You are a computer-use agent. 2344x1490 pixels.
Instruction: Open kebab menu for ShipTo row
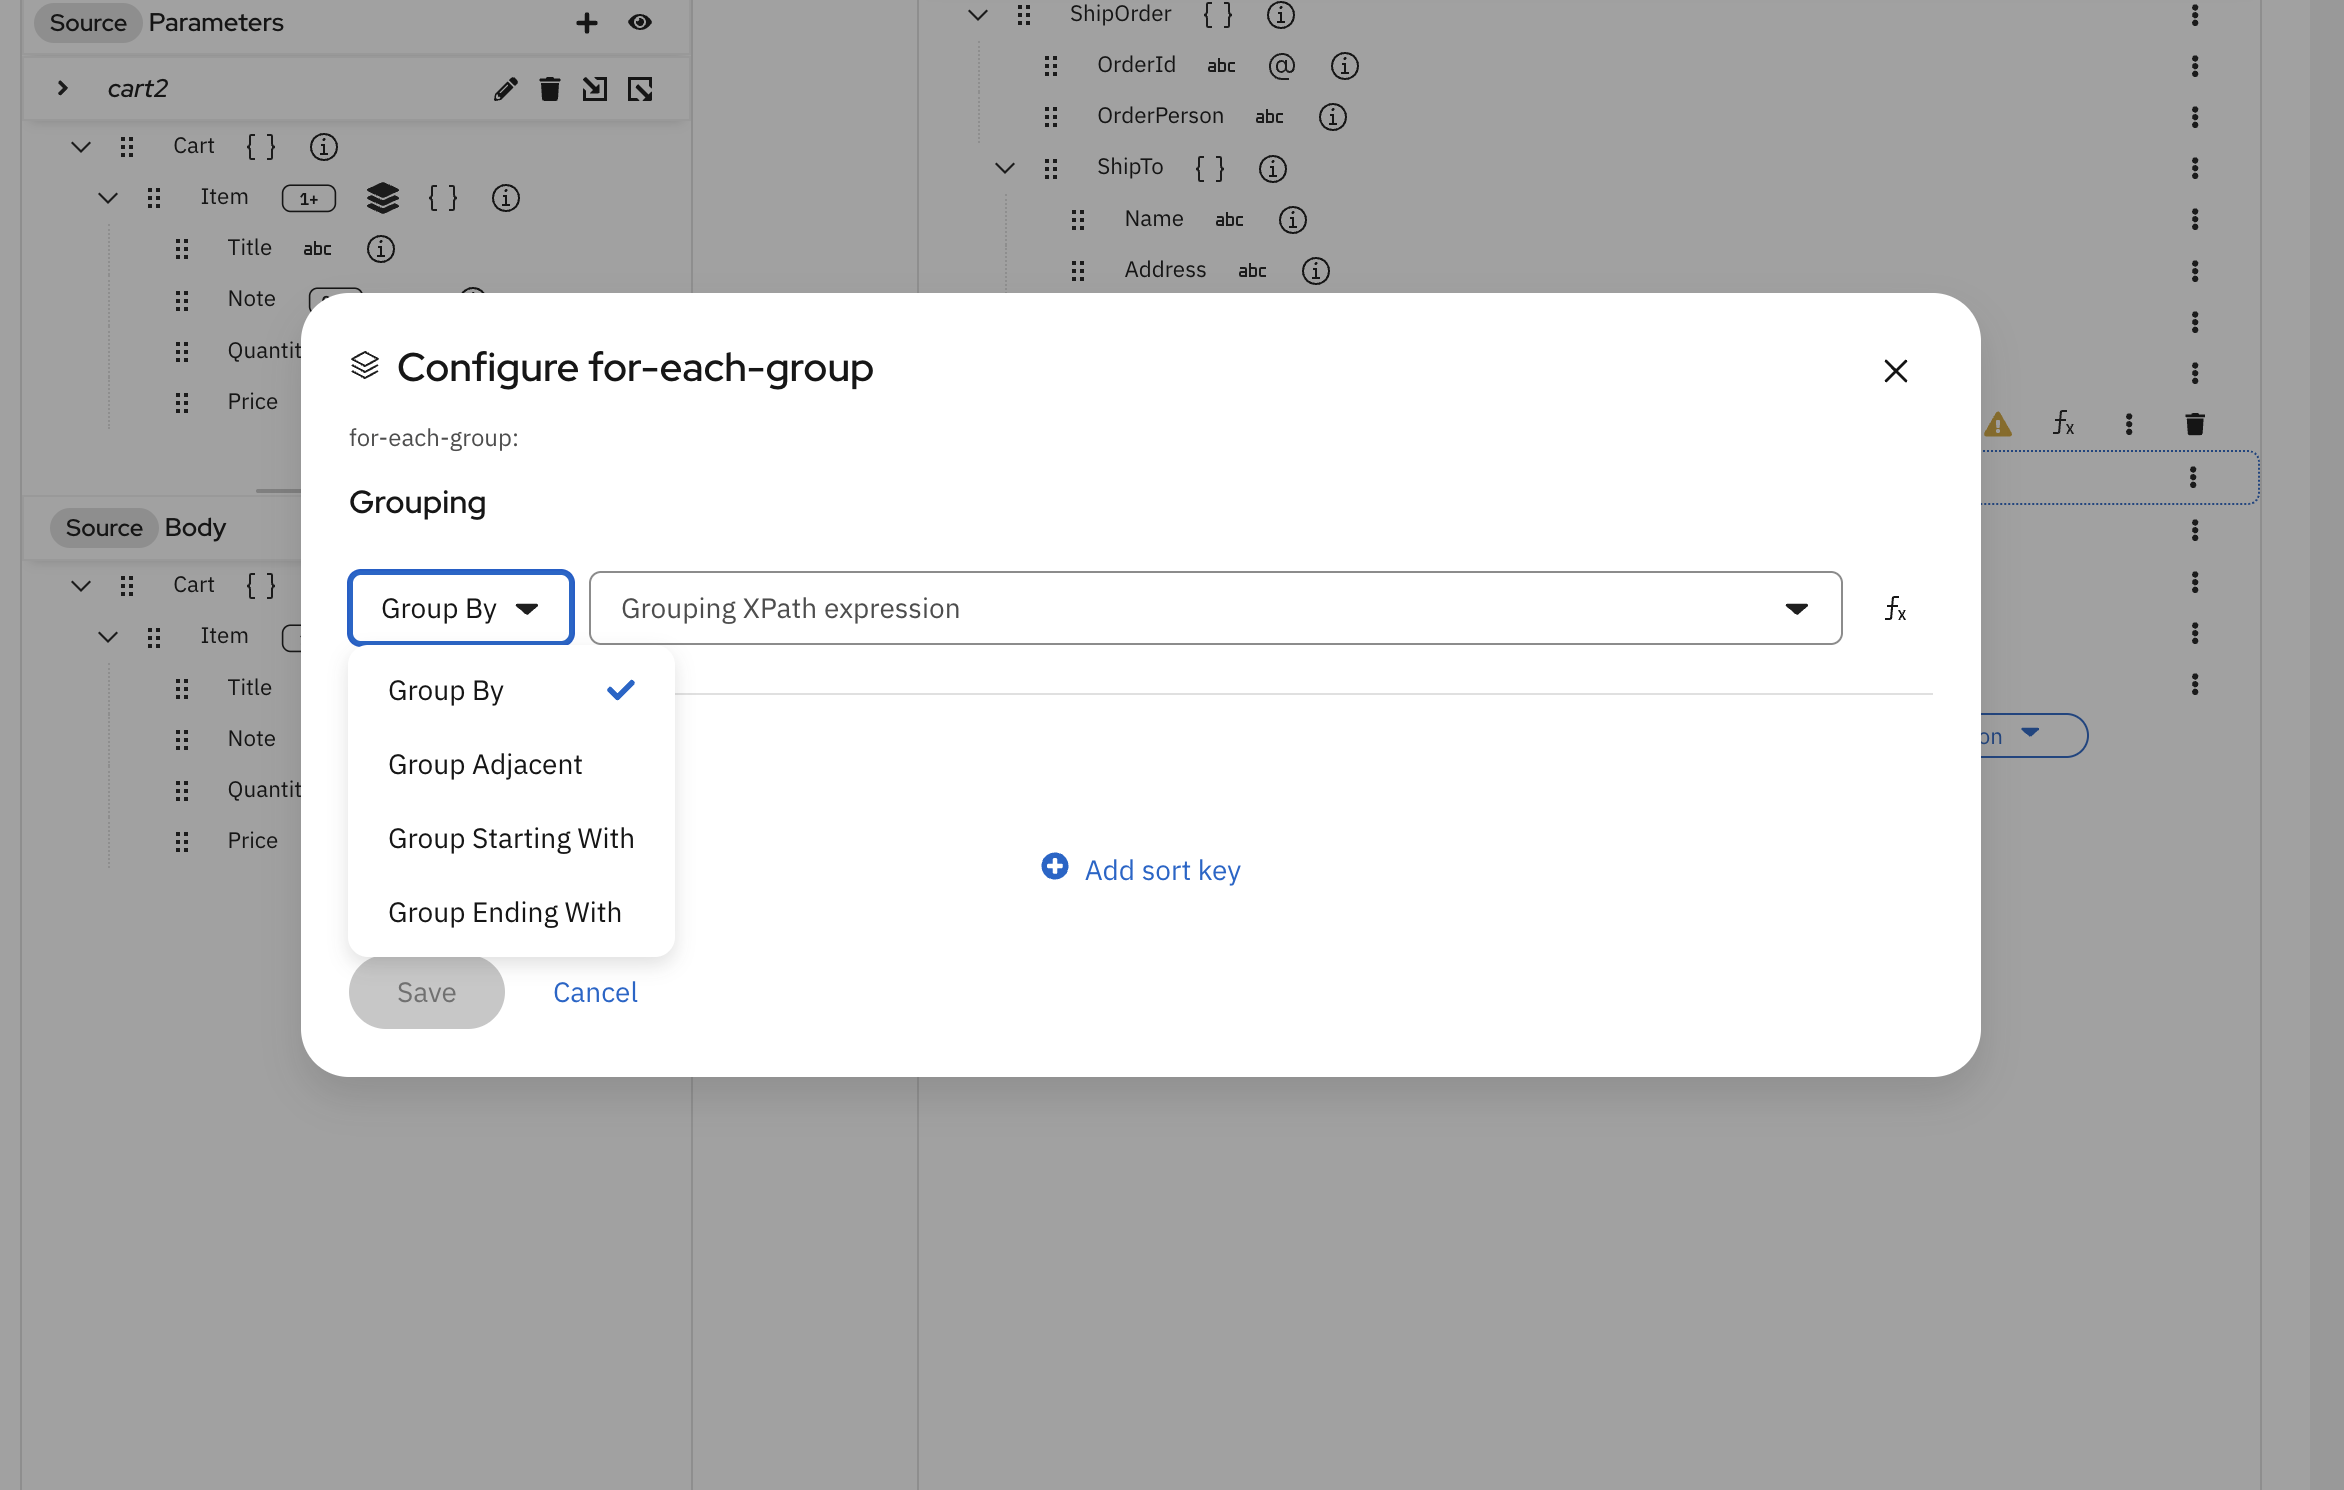pos(2194,168)
